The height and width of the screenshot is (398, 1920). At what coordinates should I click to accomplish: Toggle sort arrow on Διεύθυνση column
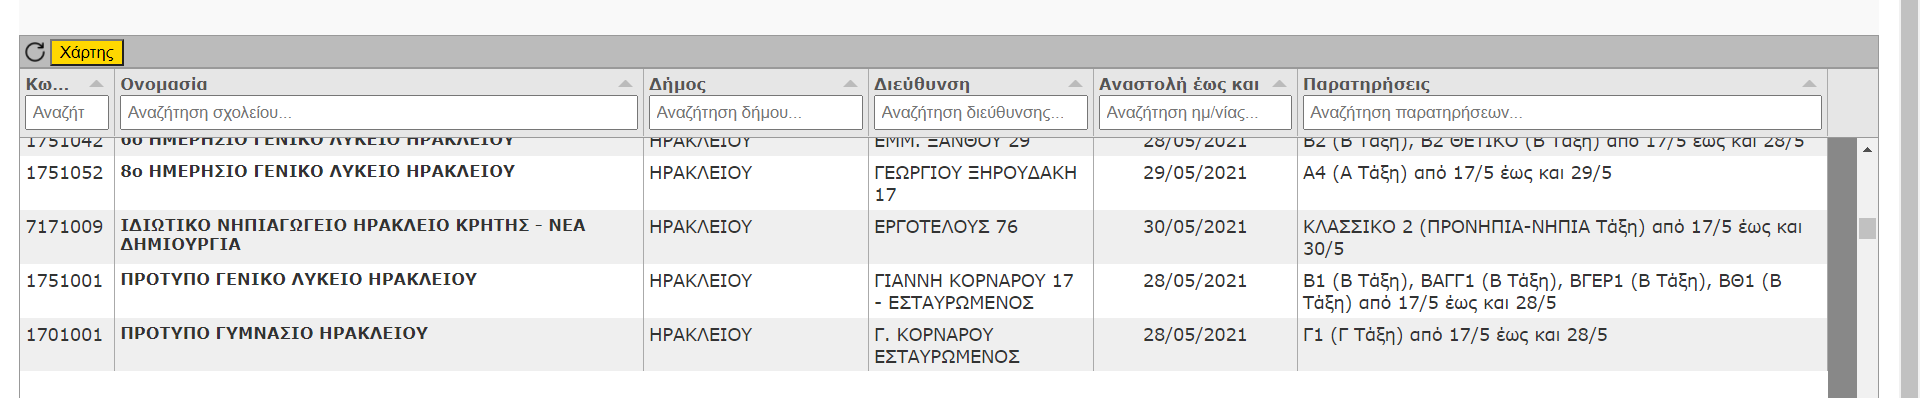tap(1075, 84)
